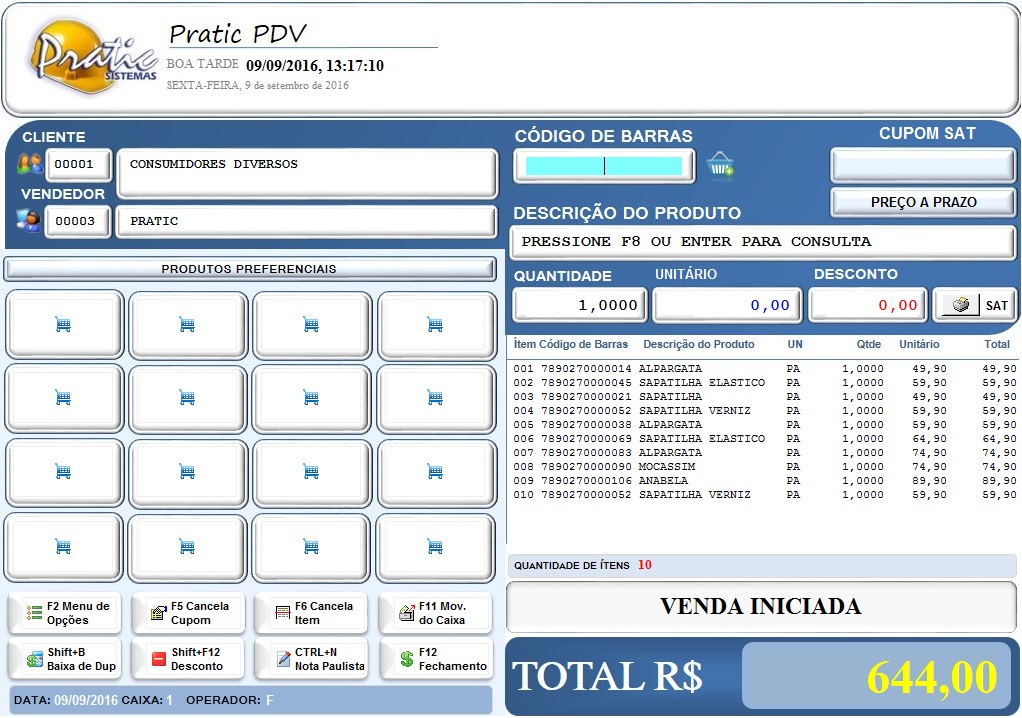
Task: Focus the customer code field 00001
Action: (78, 164)
